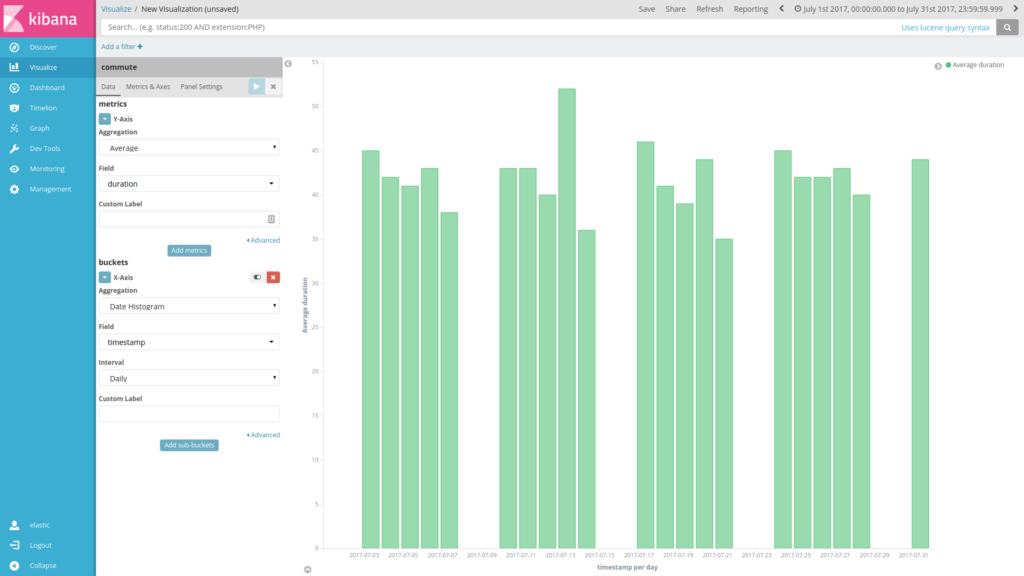Collapse the Y-Axis metric section
The height and width of the screenshot is (576, 1024).
(x=107, y=118)
